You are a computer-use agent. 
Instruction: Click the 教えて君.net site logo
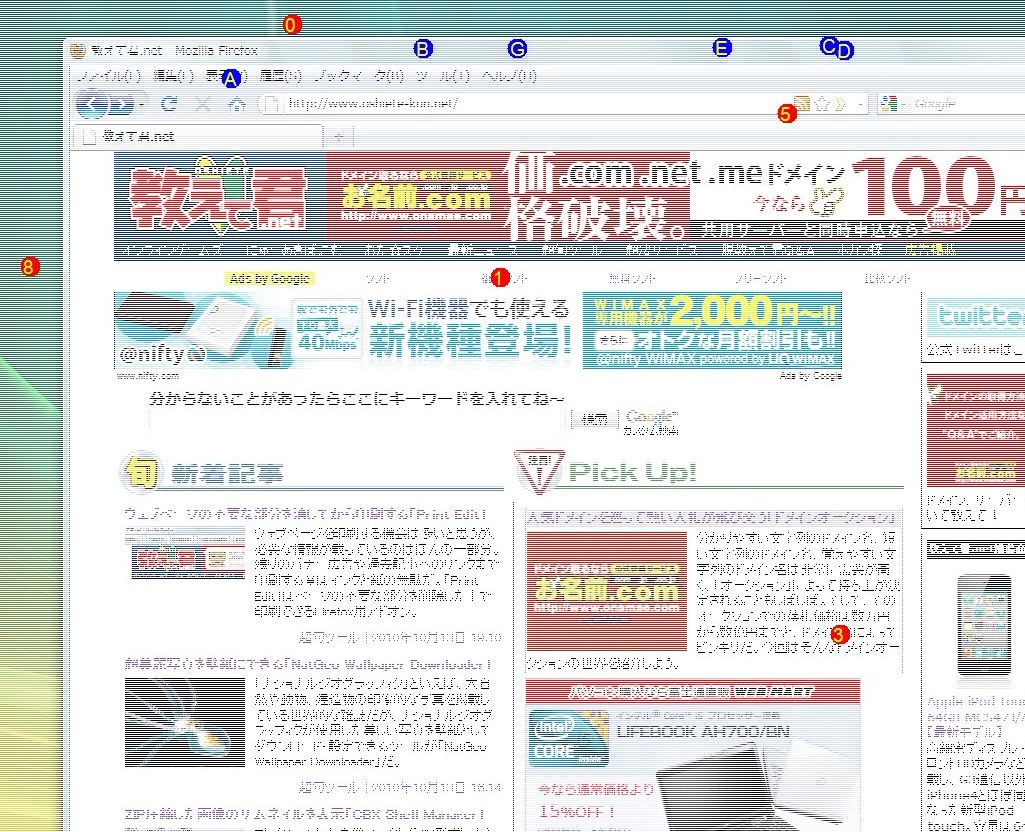pos(219,196)
